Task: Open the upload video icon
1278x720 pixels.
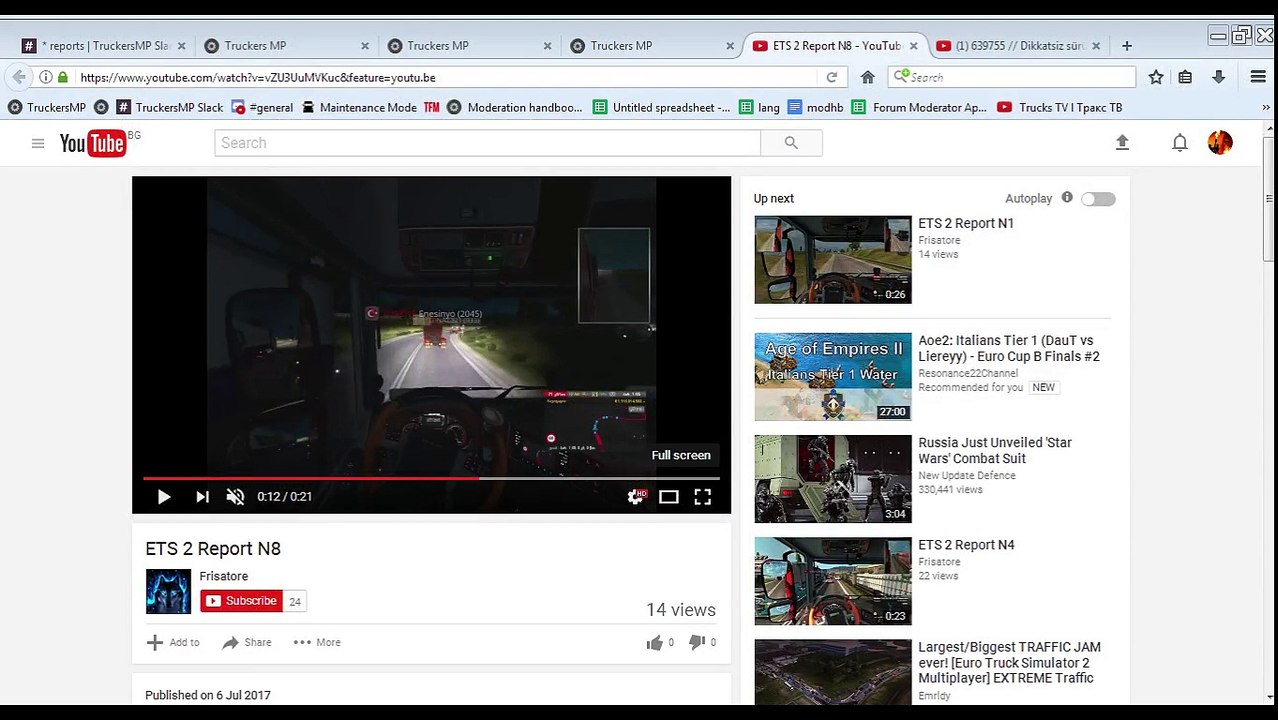Action: (1122, 143)
